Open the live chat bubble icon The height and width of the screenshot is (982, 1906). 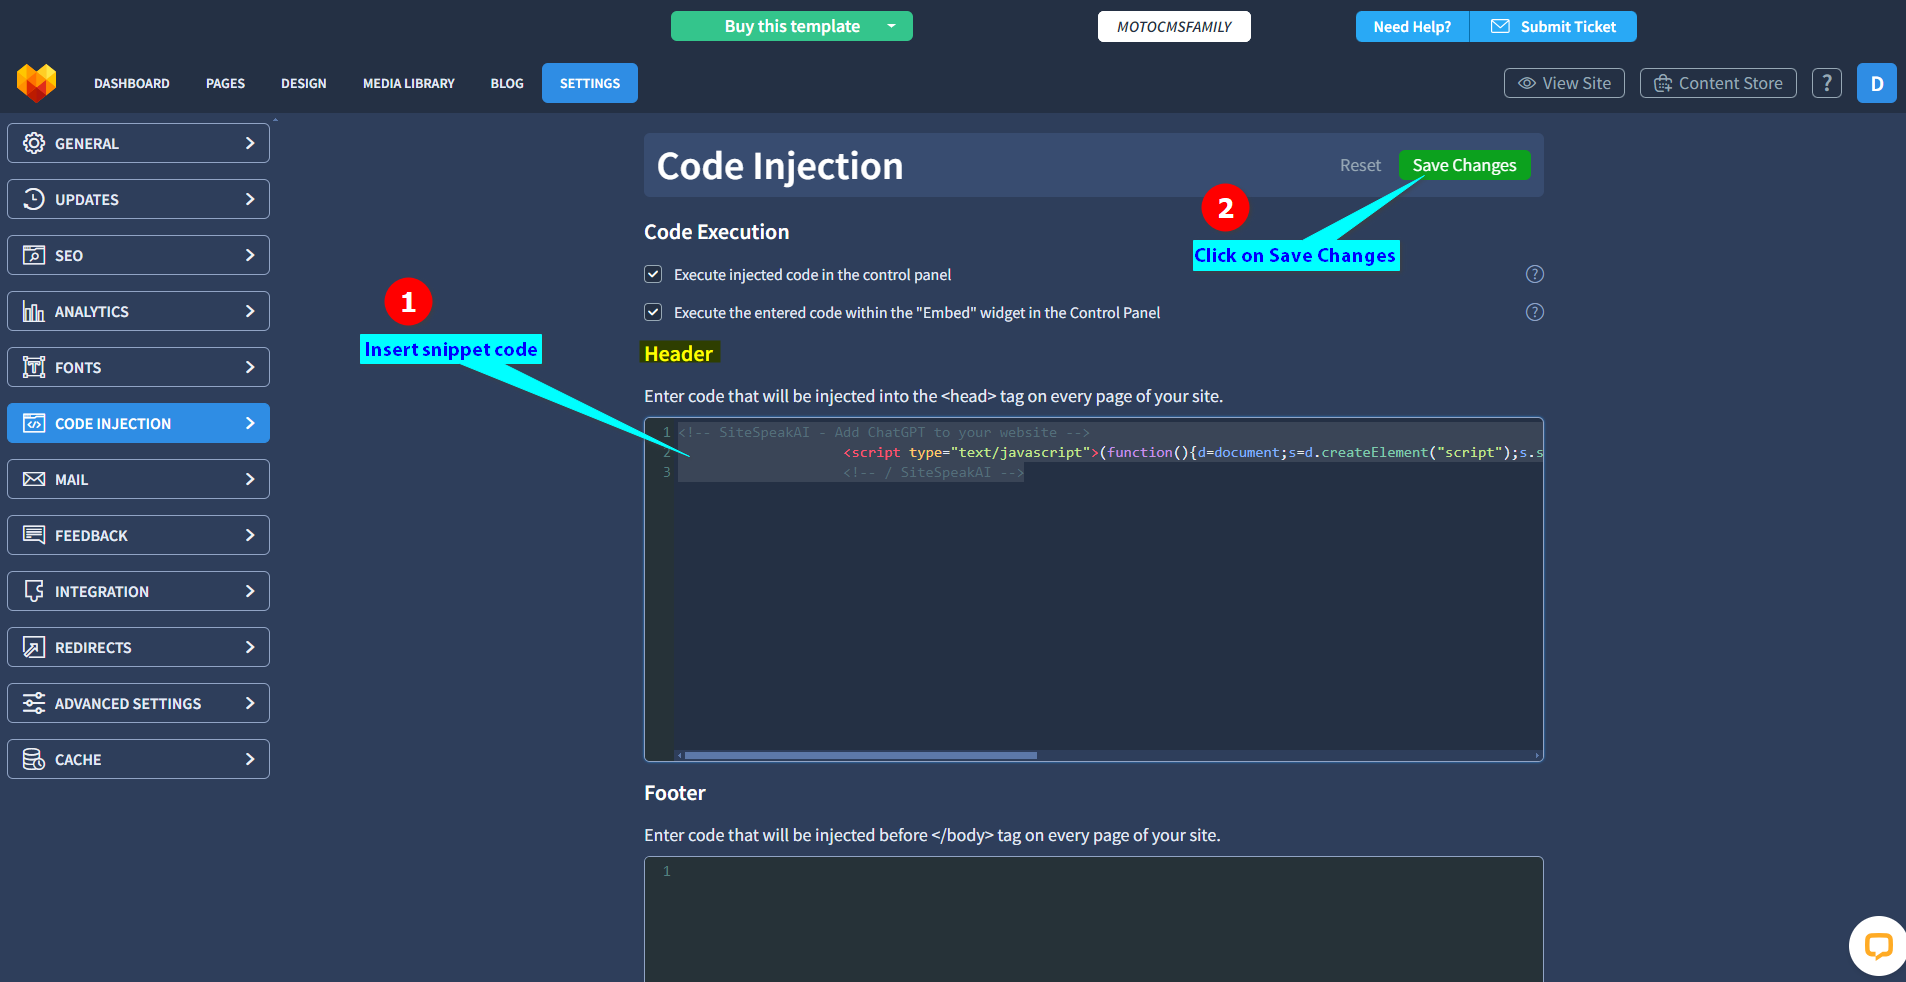pos(1877,945)
